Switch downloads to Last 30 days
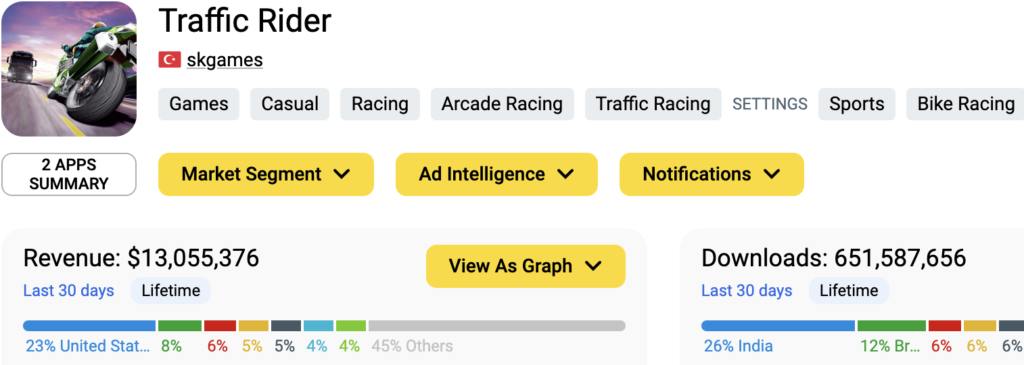Viewport: 1024px width, 365px height. 746,291
